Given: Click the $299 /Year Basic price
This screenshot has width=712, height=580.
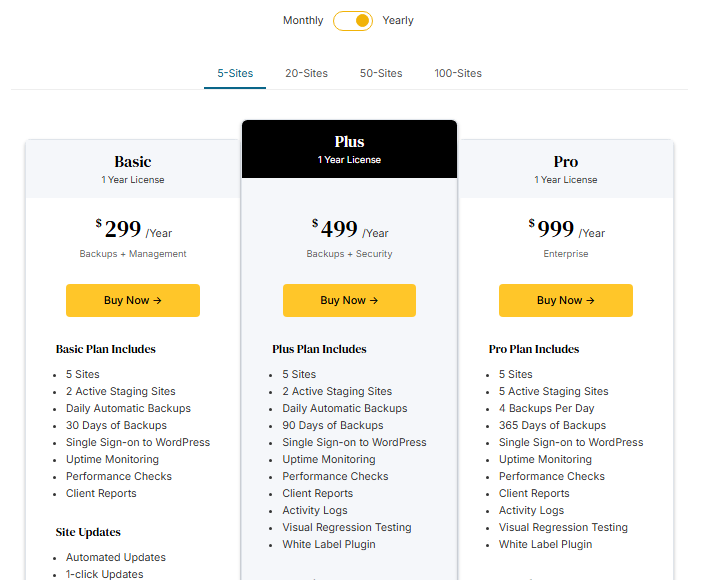Looking at the screenshot, I should [133, 230].
